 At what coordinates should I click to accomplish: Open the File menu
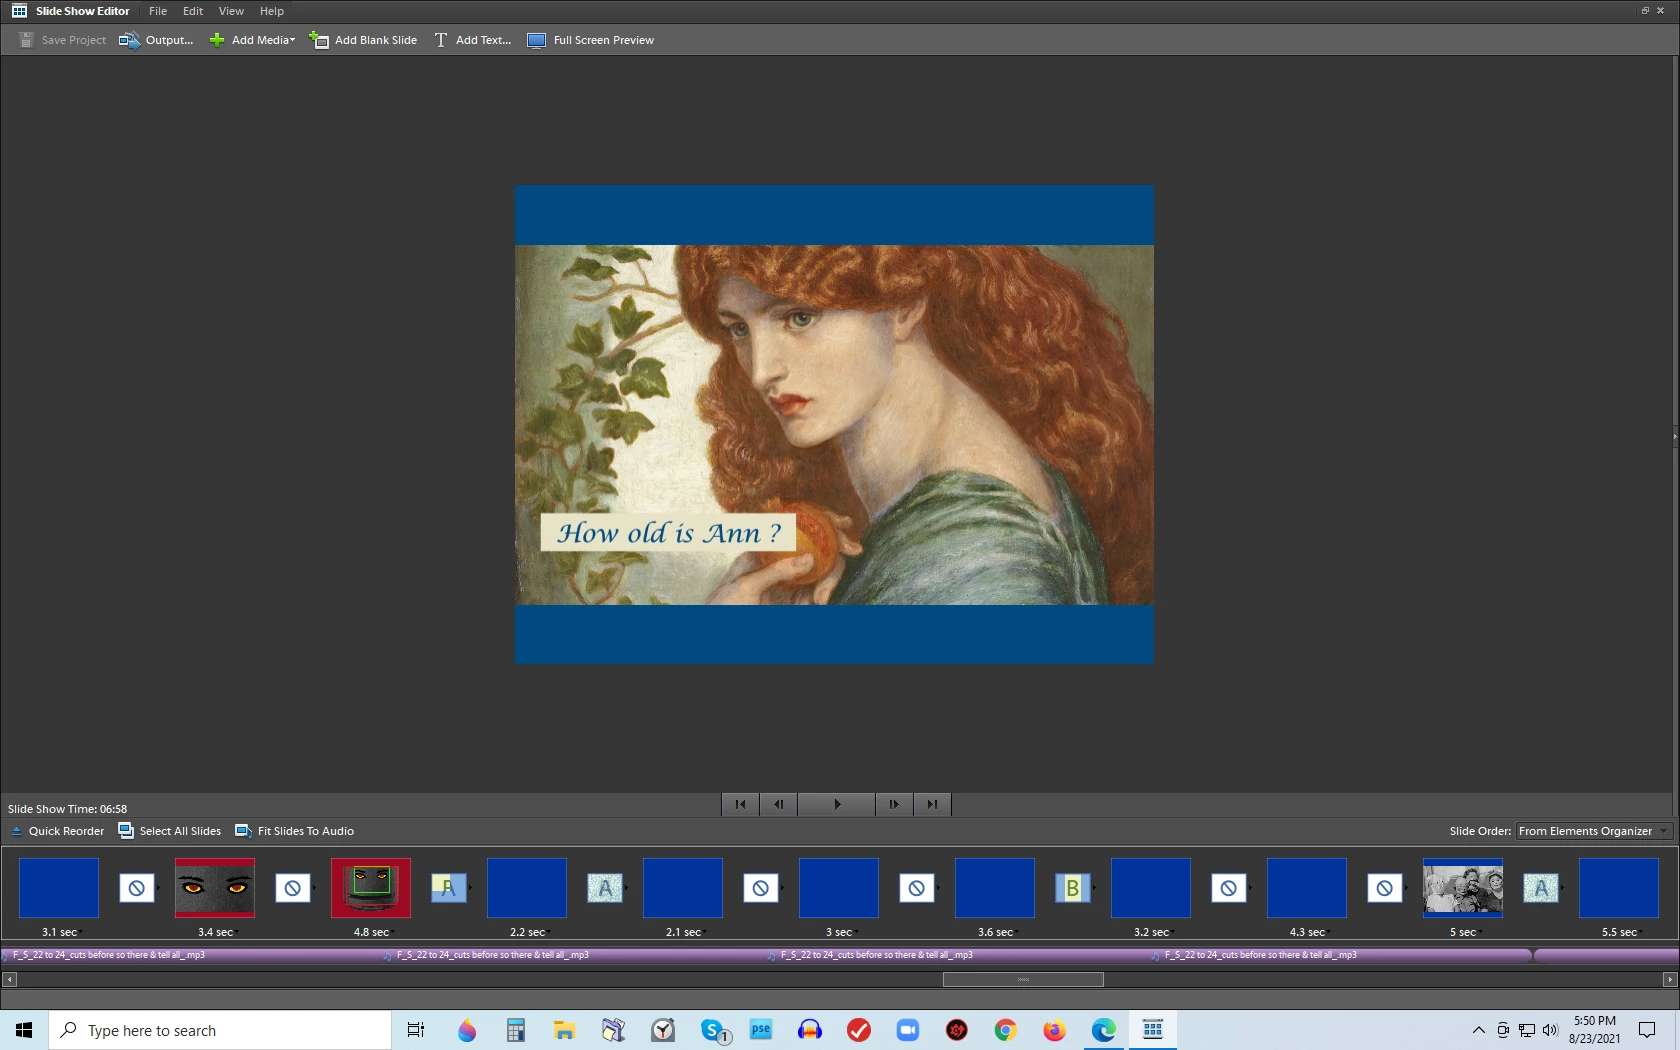158,11
